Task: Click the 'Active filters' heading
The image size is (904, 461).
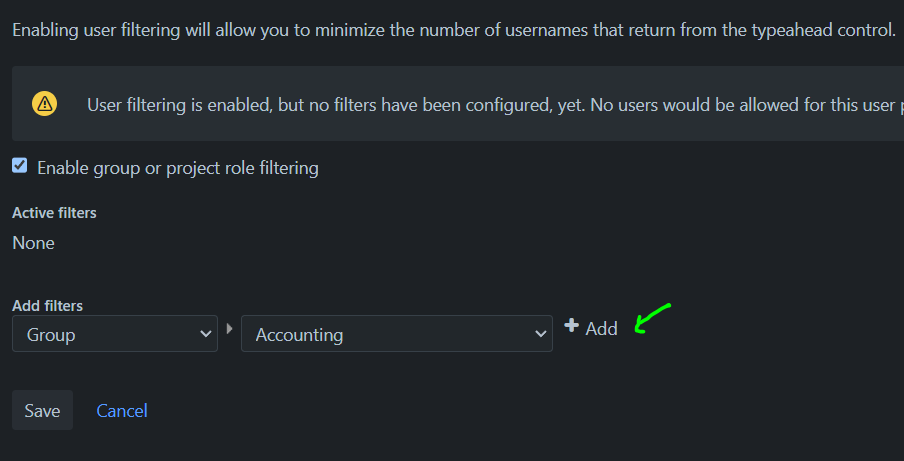Action: (x=54, y=213)
